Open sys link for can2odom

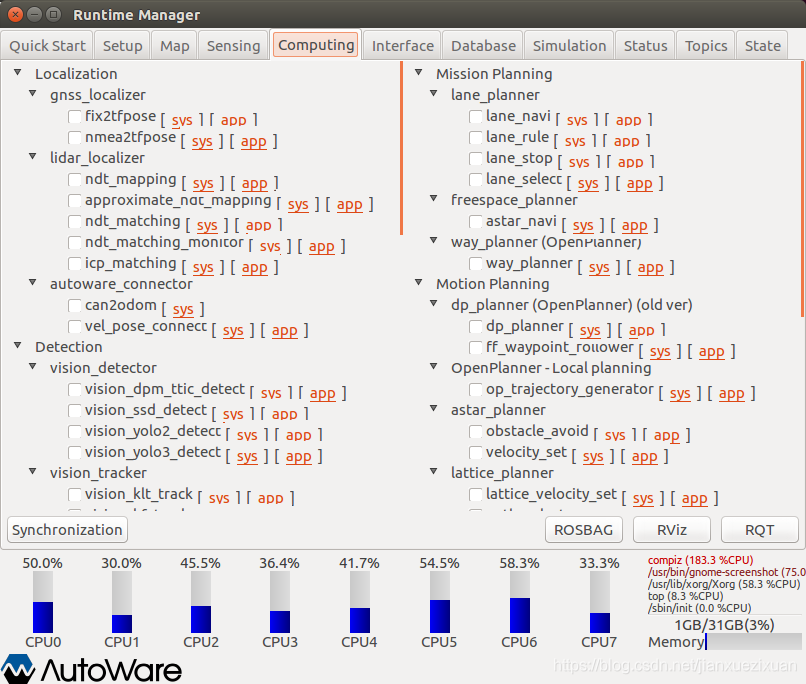[x=182, y=310]
